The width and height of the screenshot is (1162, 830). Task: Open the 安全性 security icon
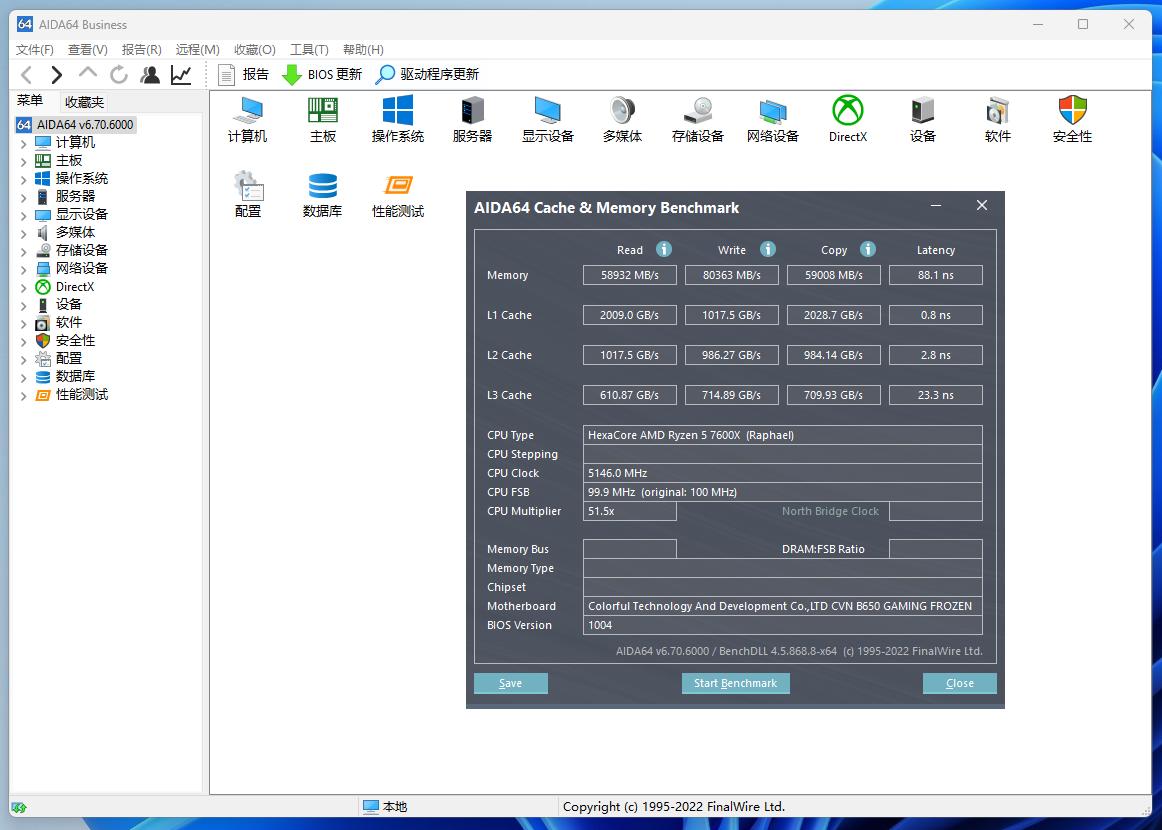coord(1072,119)
